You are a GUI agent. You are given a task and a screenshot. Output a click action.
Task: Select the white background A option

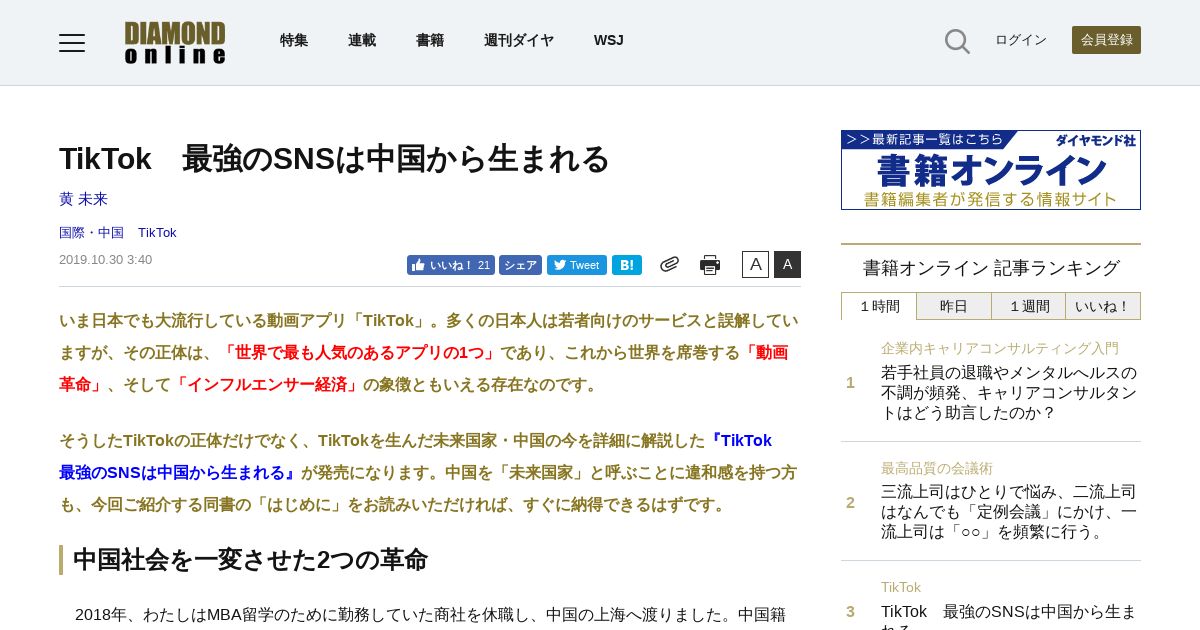click(755, 264)
